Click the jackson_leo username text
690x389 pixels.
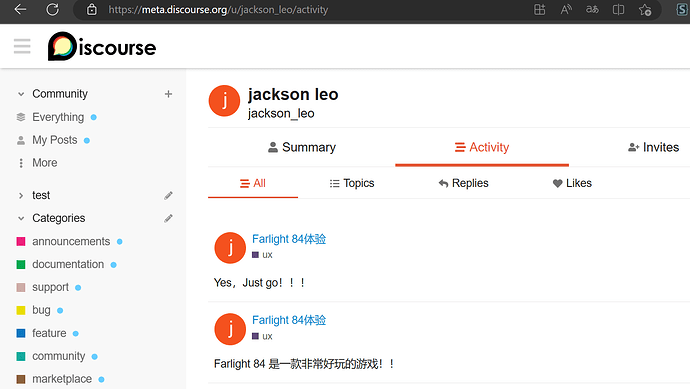281,114
